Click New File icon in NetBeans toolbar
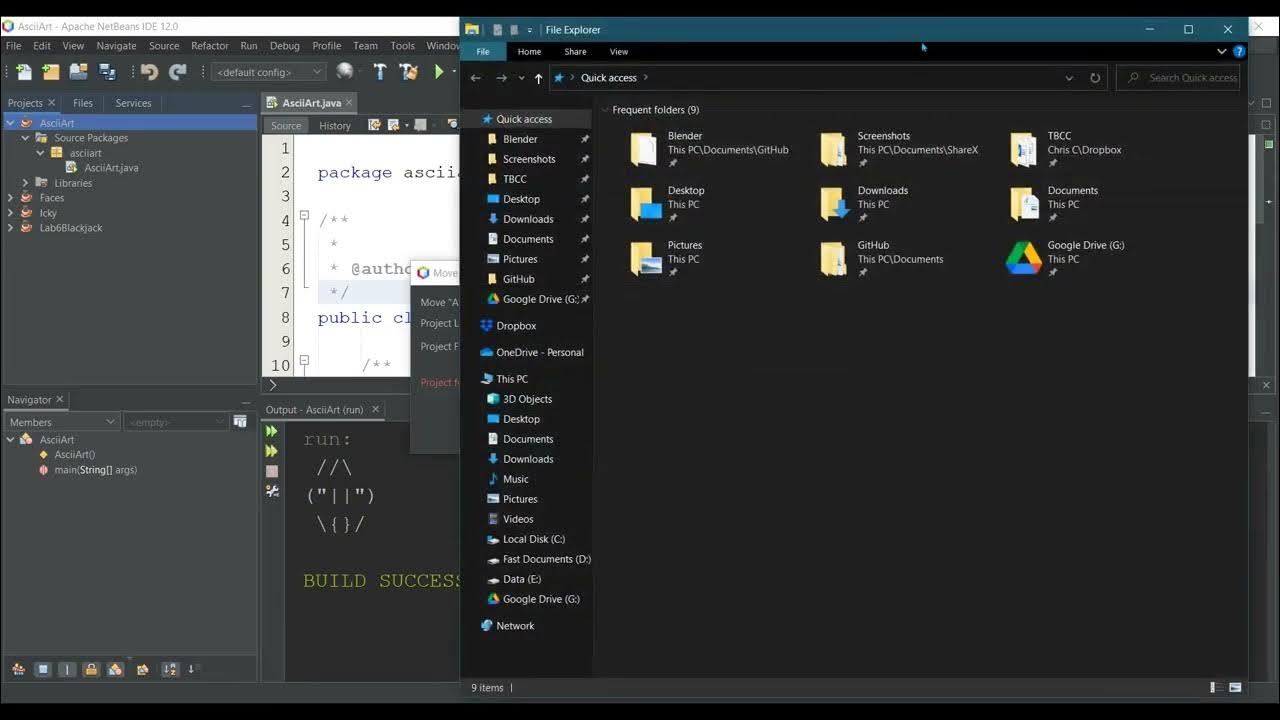 (x=24, y=72)
